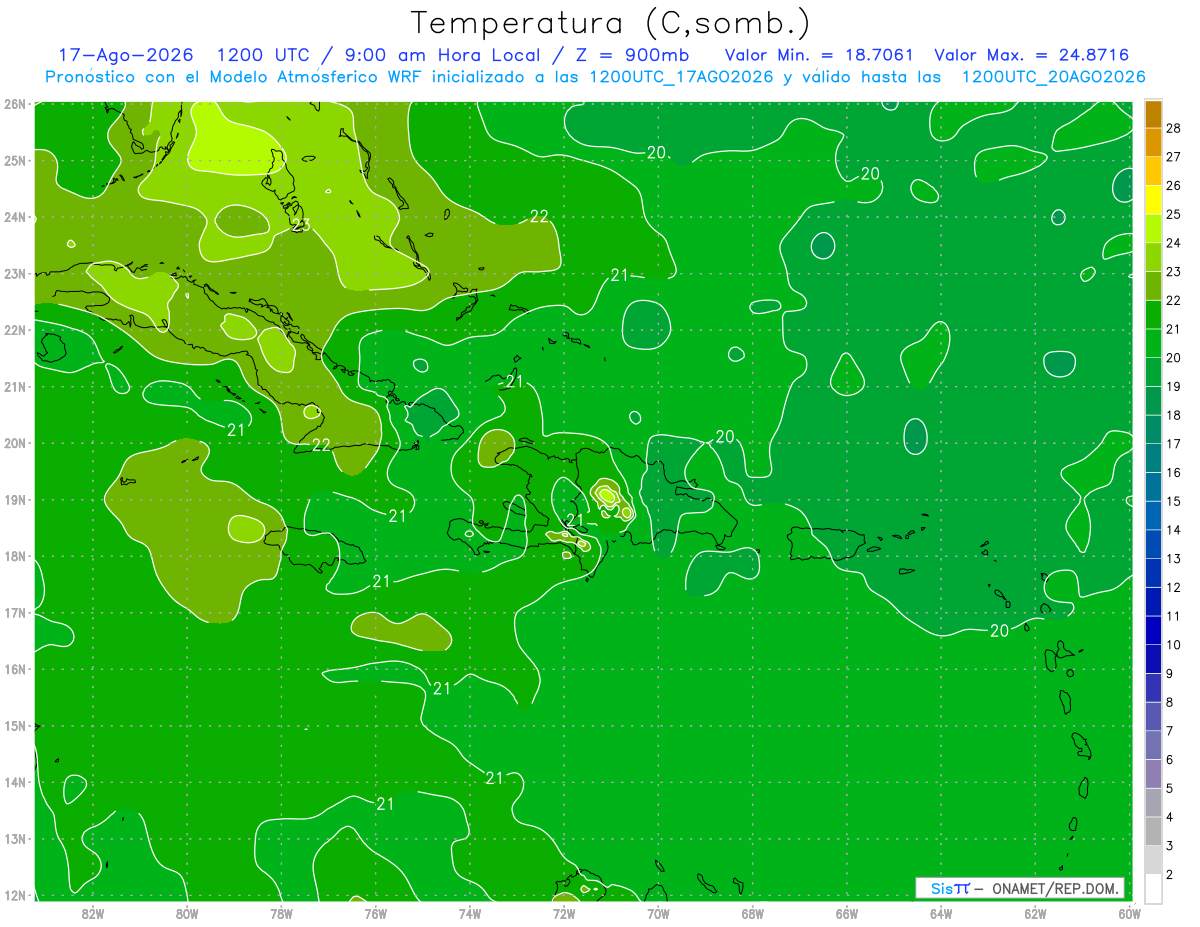Click the "18N" latitude label

point(14,556)
